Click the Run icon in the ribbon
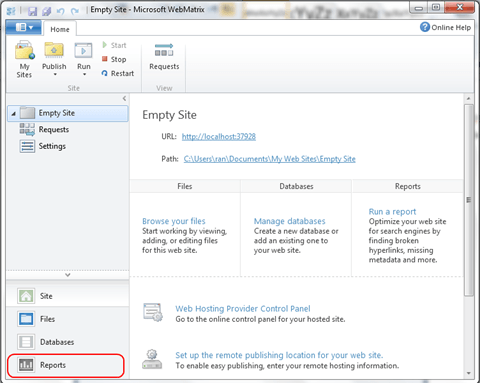Image resolution: width=480 pixels, height=383 pixels. tap(83, 51)
